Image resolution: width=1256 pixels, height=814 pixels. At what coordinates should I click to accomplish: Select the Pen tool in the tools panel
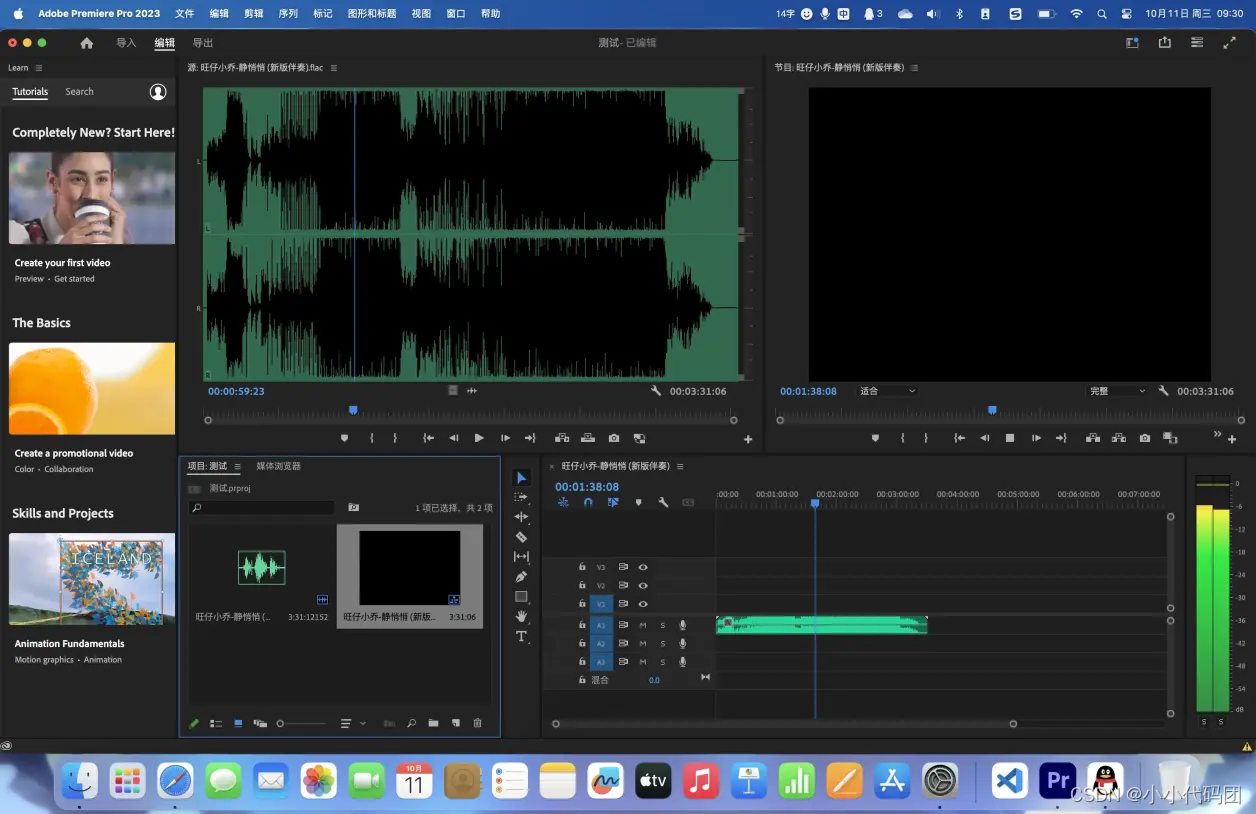coord(521,577)
